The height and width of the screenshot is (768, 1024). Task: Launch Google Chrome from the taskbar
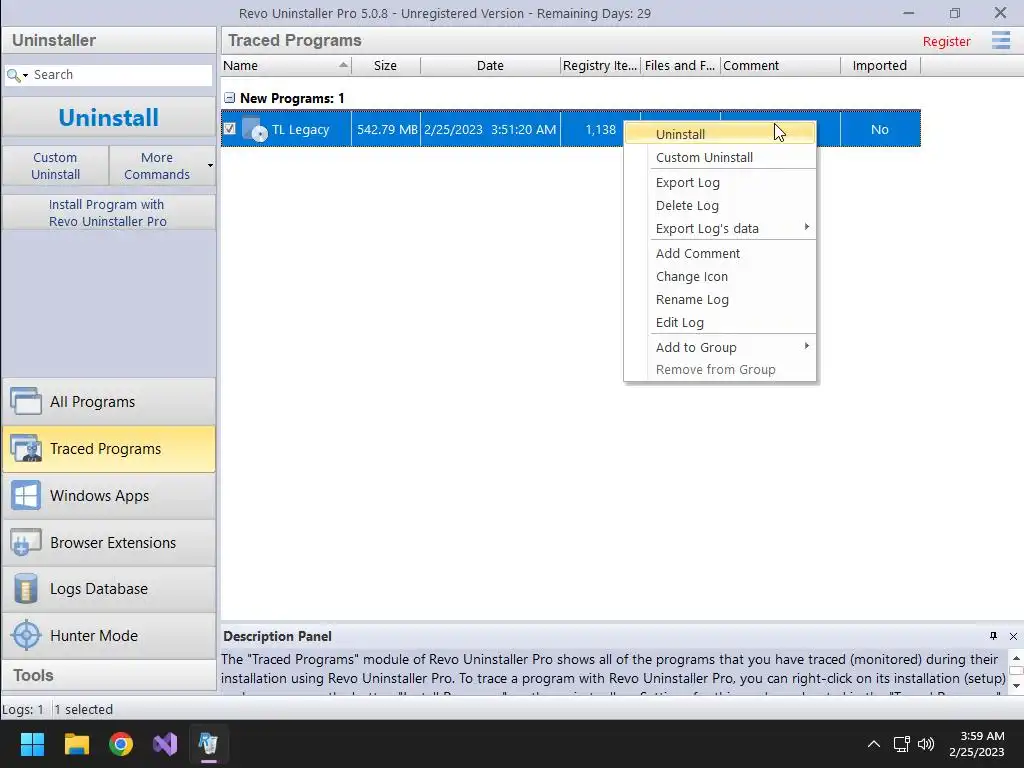(x=121, y=744)
